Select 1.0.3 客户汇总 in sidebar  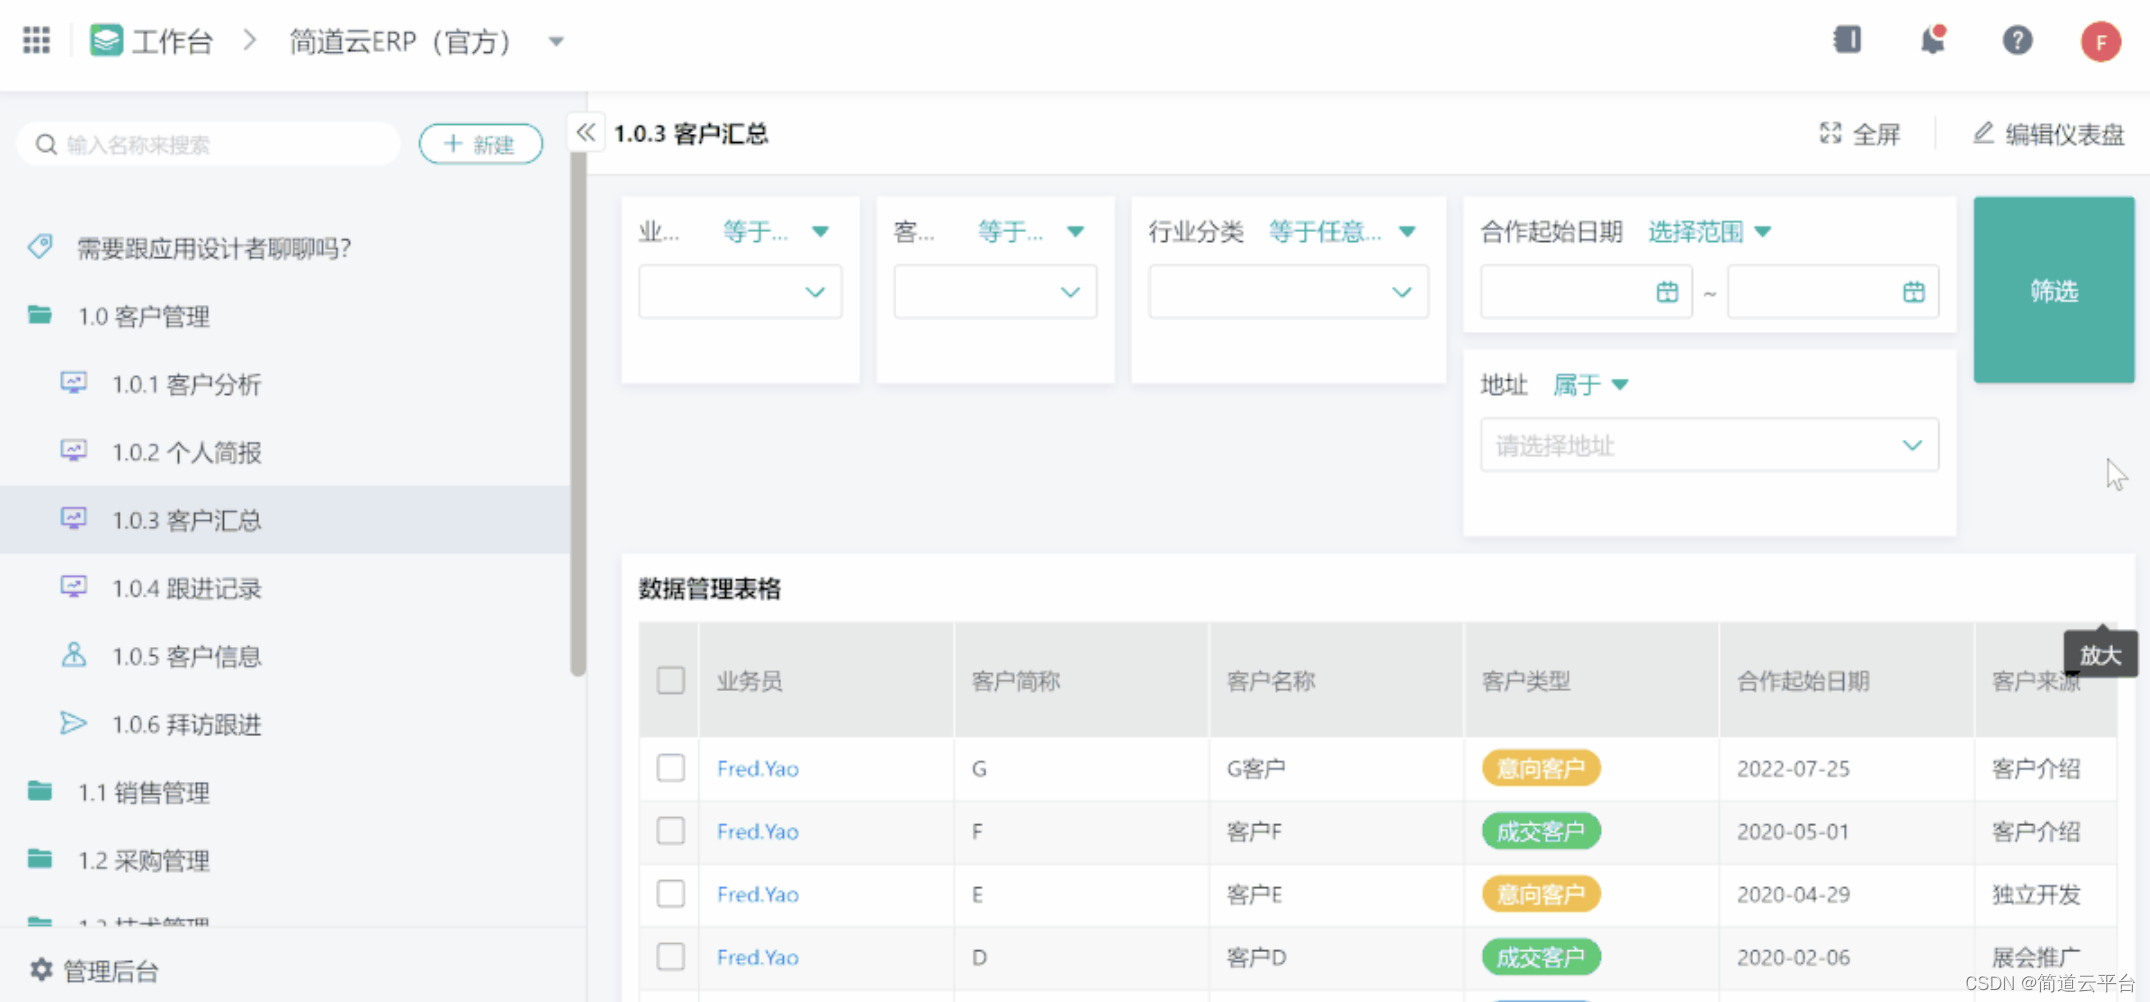285,520
